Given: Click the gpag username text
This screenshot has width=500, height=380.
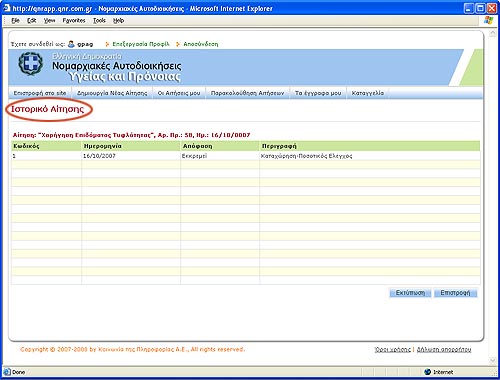Looking at the screenshot, I should coord(85,44).
